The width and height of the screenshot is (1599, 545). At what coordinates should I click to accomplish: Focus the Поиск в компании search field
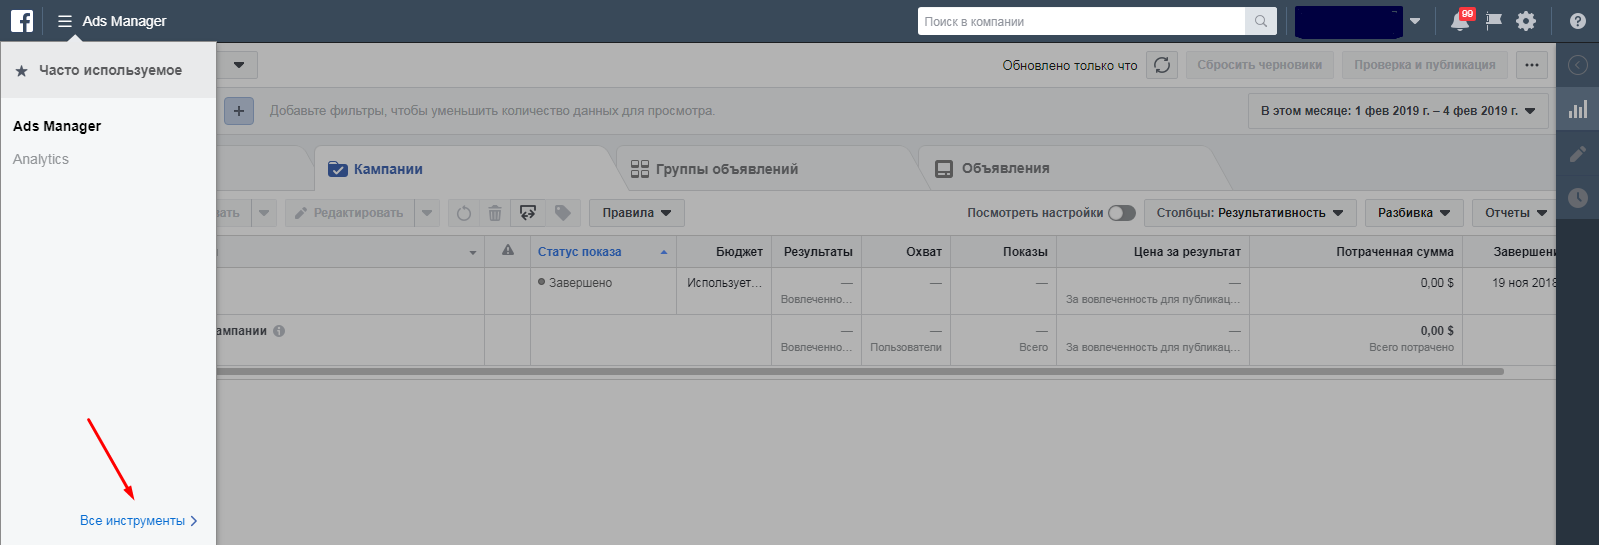click(1081, 21)
